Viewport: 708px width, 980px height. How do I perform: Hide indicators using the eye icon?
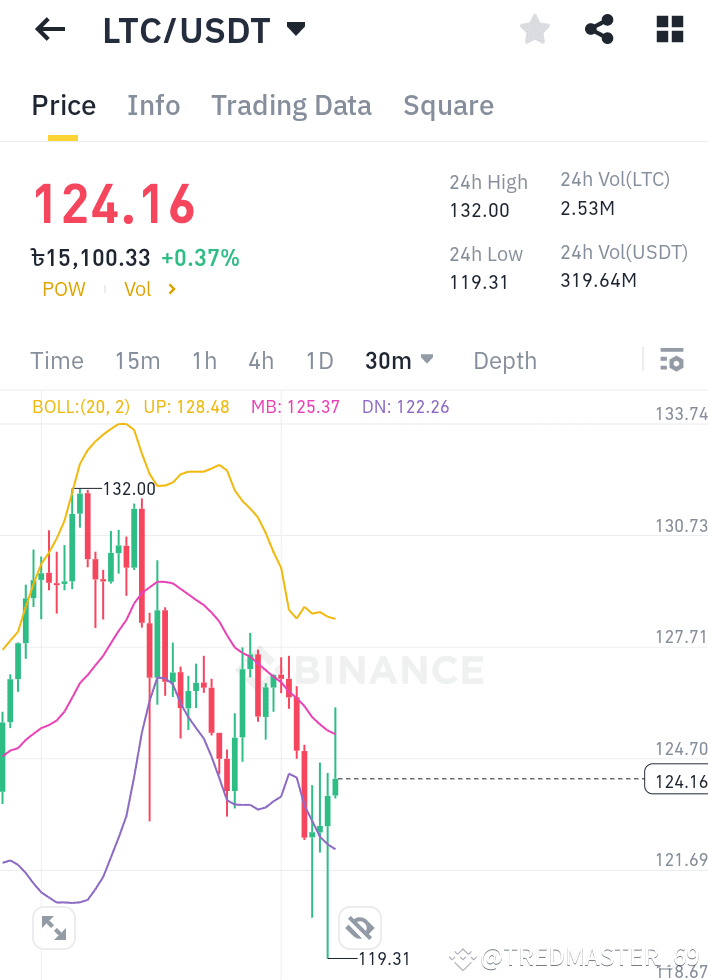pyautogui.click(x=359, y=928)
